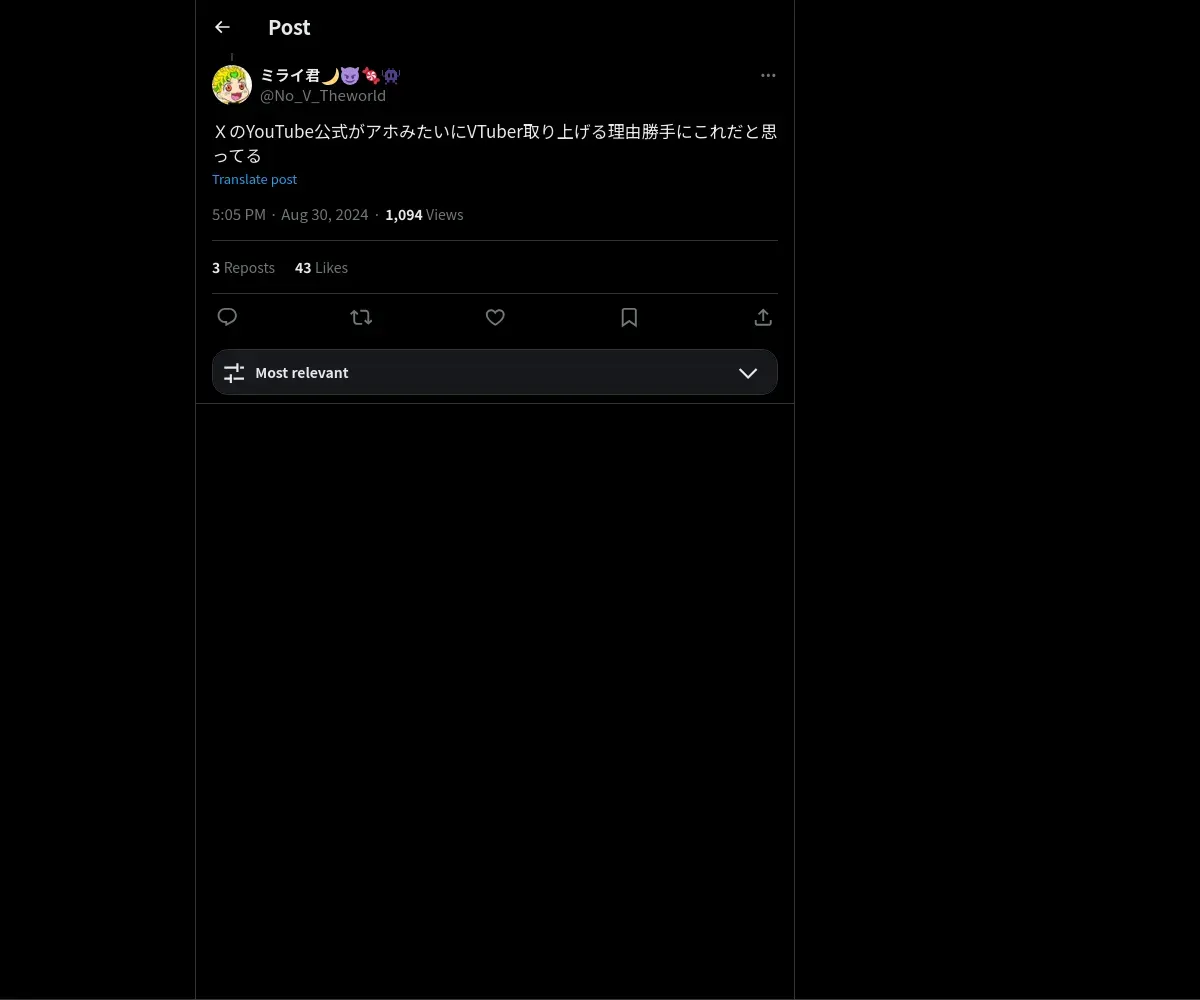Click the reply speech bubble icon
This screenshot has height=1000, width=1200.
227,317
